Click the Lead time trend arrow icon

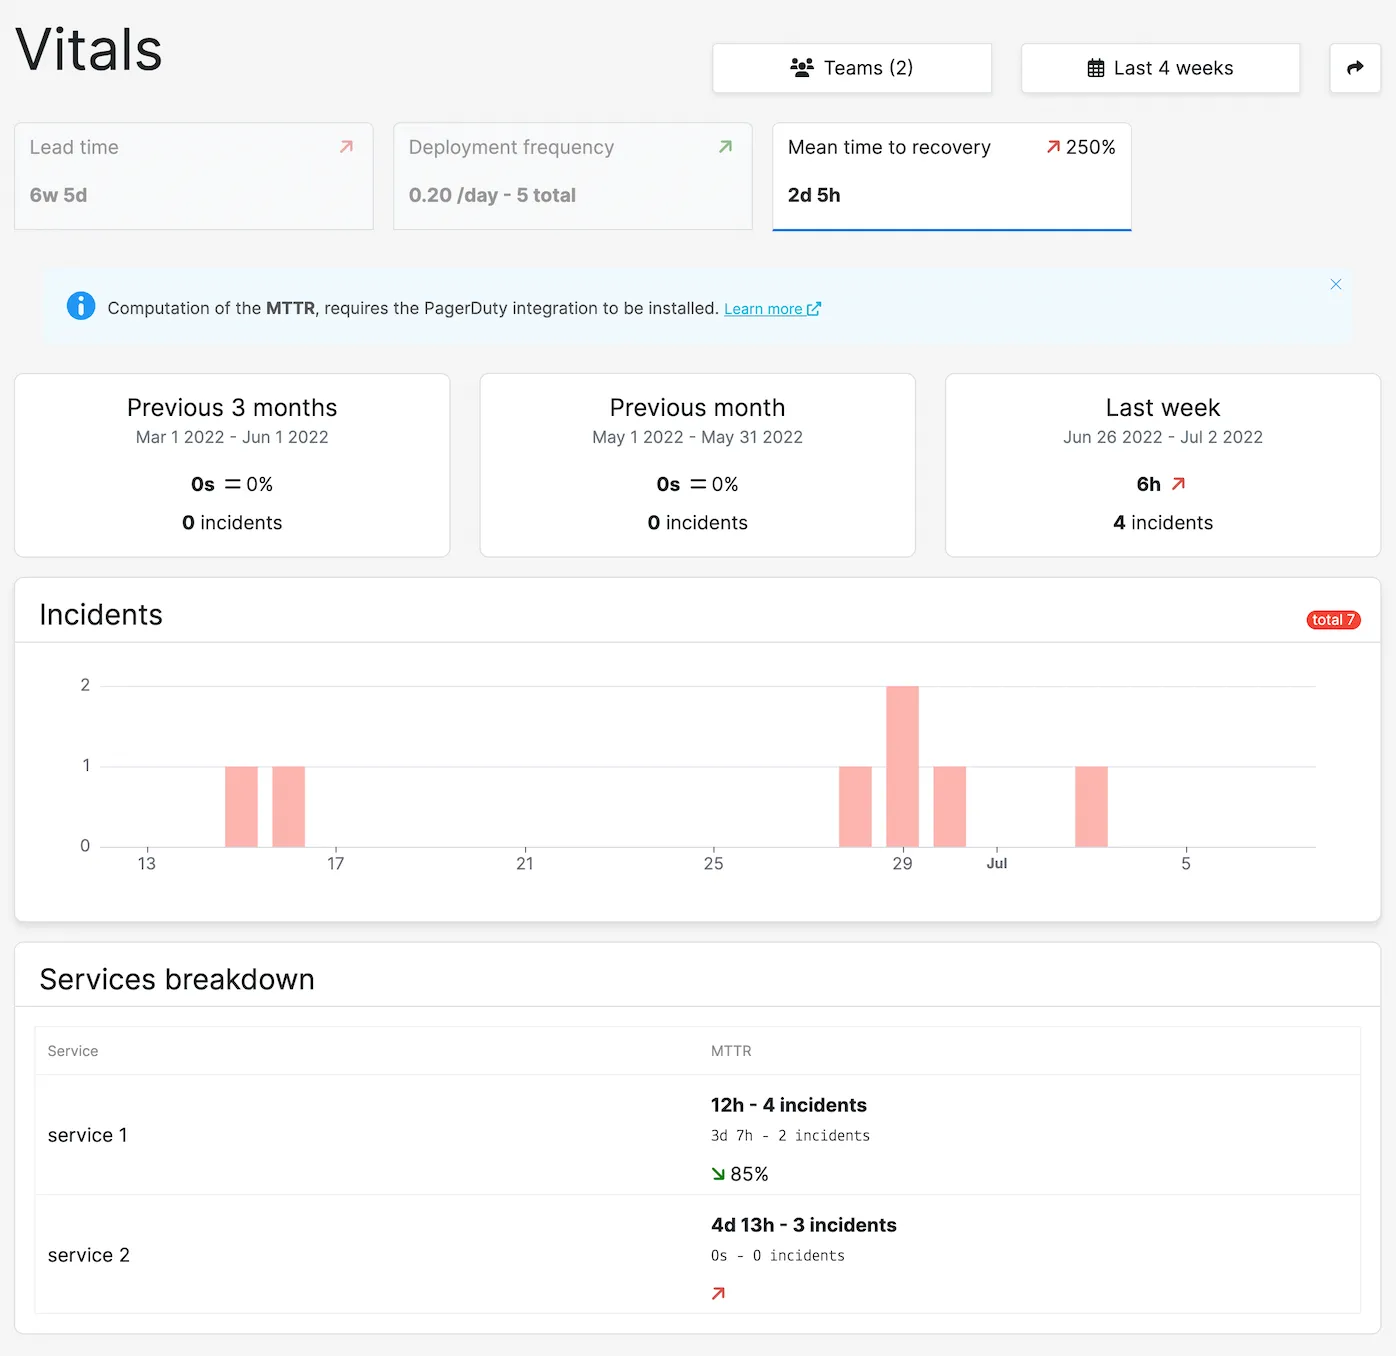pos(347,147)
